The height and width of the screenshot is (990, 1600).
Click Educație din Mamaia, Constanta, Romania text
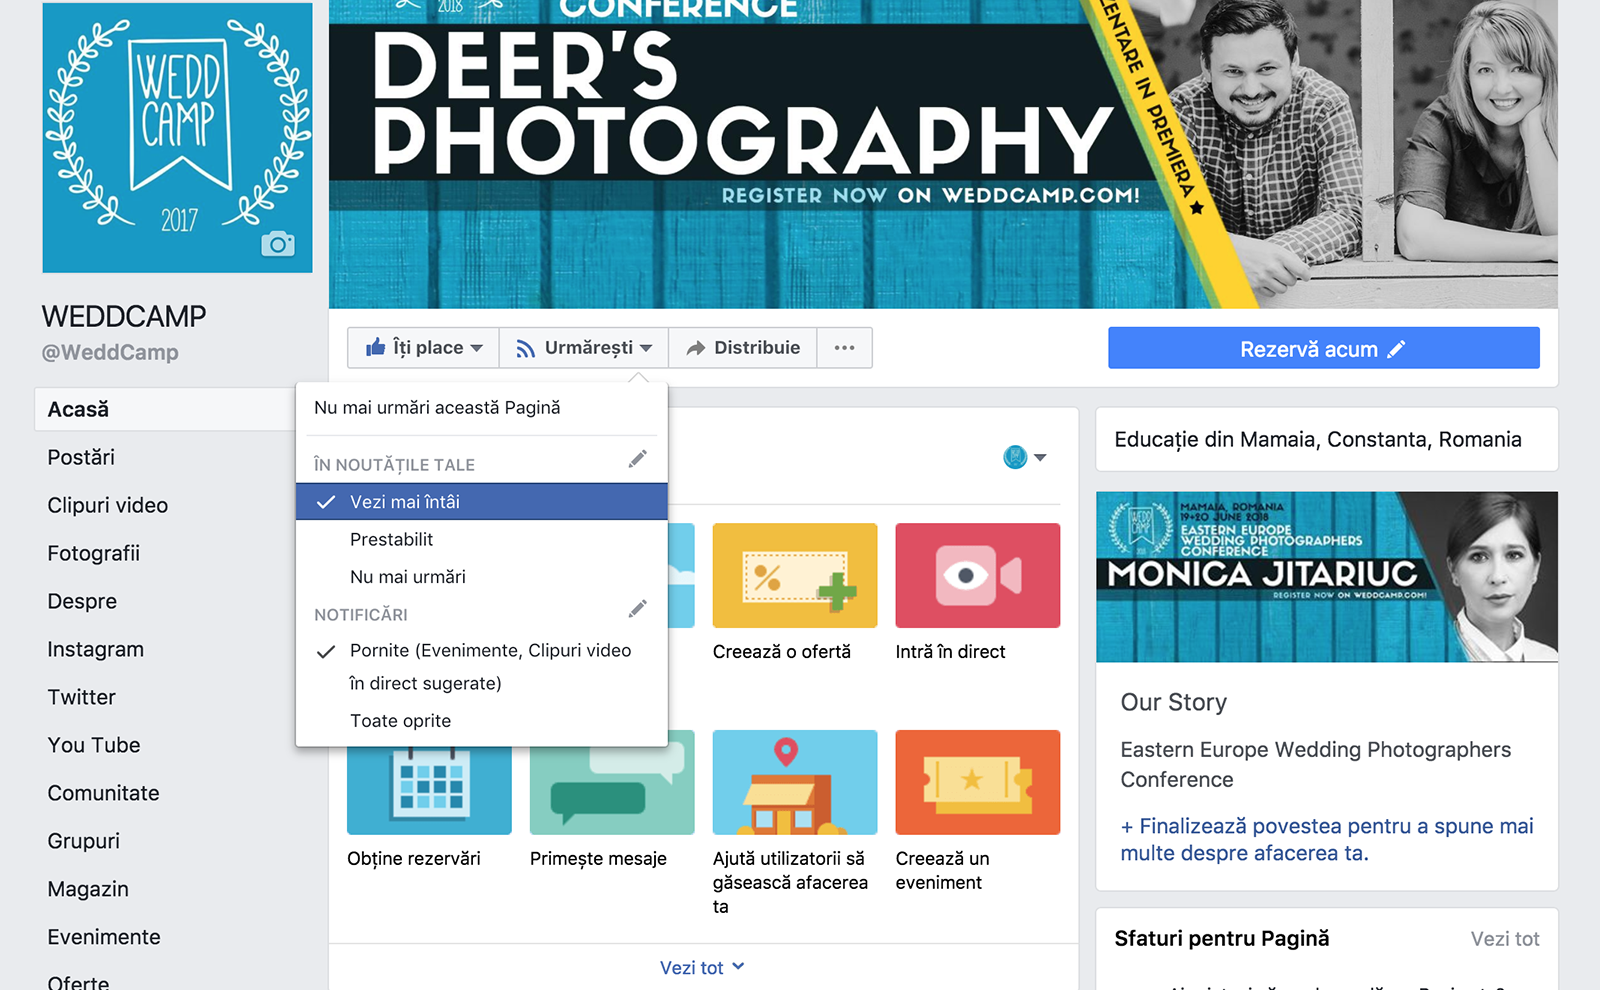1318,440
